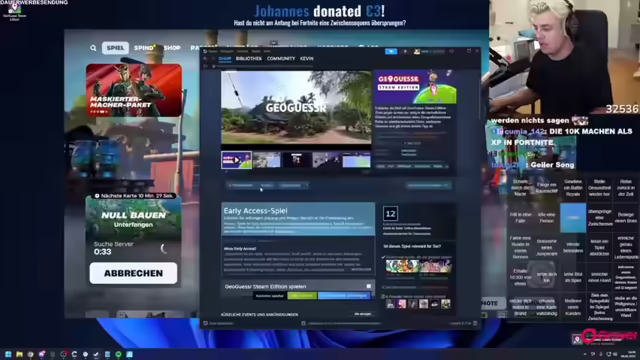Select the second GeoGuessr screenshot thumbnail
This screenshot has width=640, height=360.
point(267,160)
